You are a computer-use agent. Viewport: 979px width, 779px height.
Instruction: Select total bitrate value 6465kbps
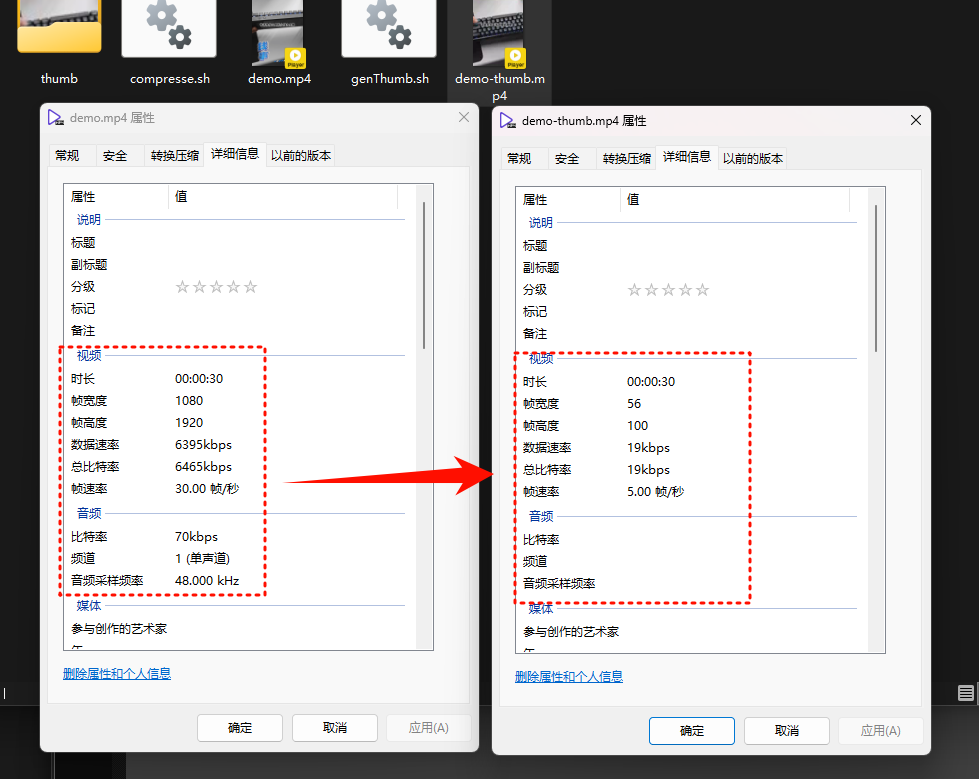point(203,466)
